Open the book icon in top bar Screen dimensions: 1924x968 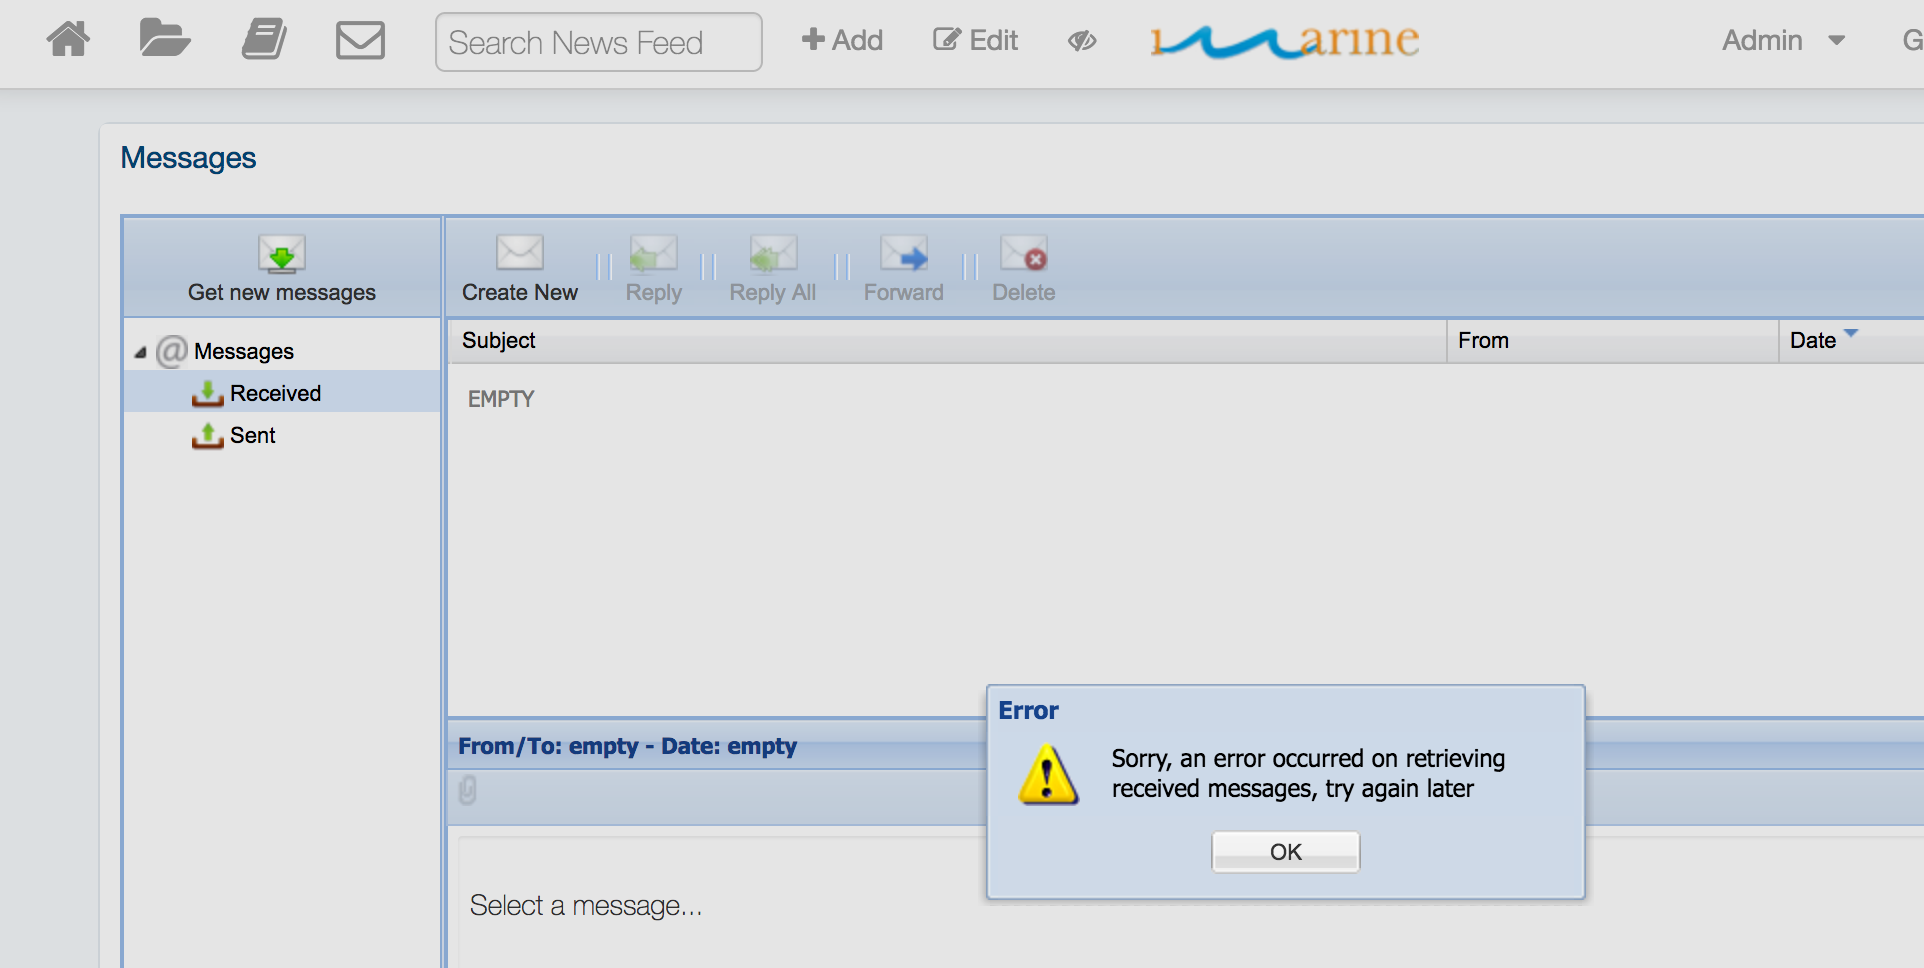[264, 40]
